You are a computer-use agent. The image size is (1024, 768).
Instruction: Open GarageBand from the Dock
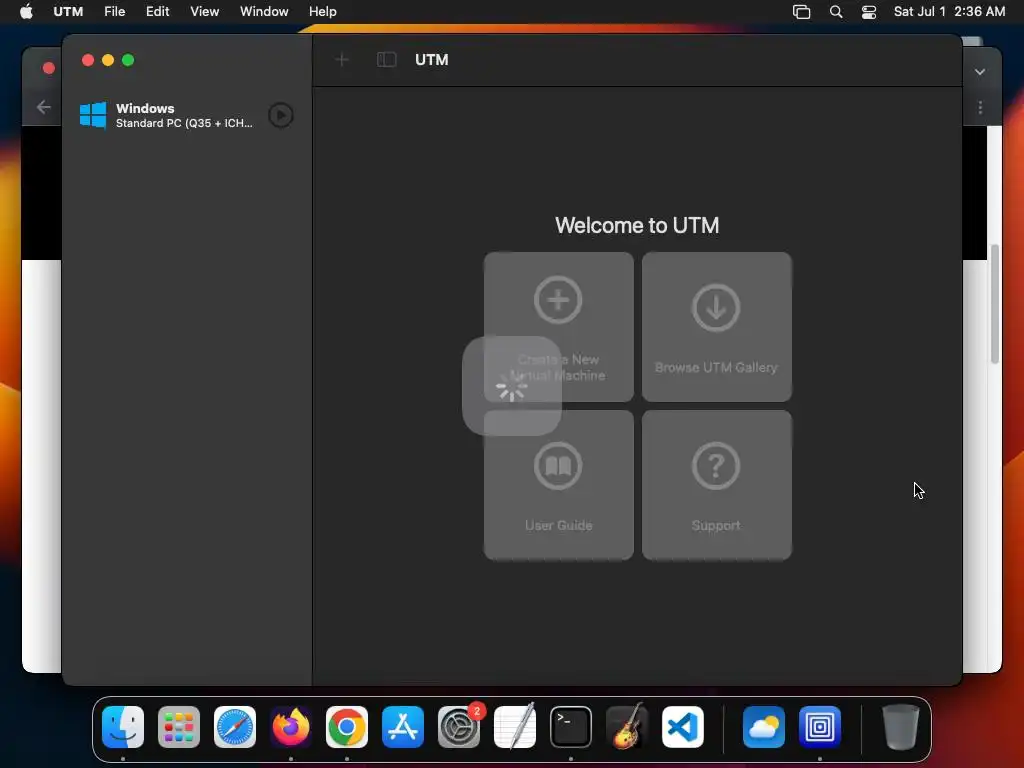pyautogui.click(x=627, y=727)
